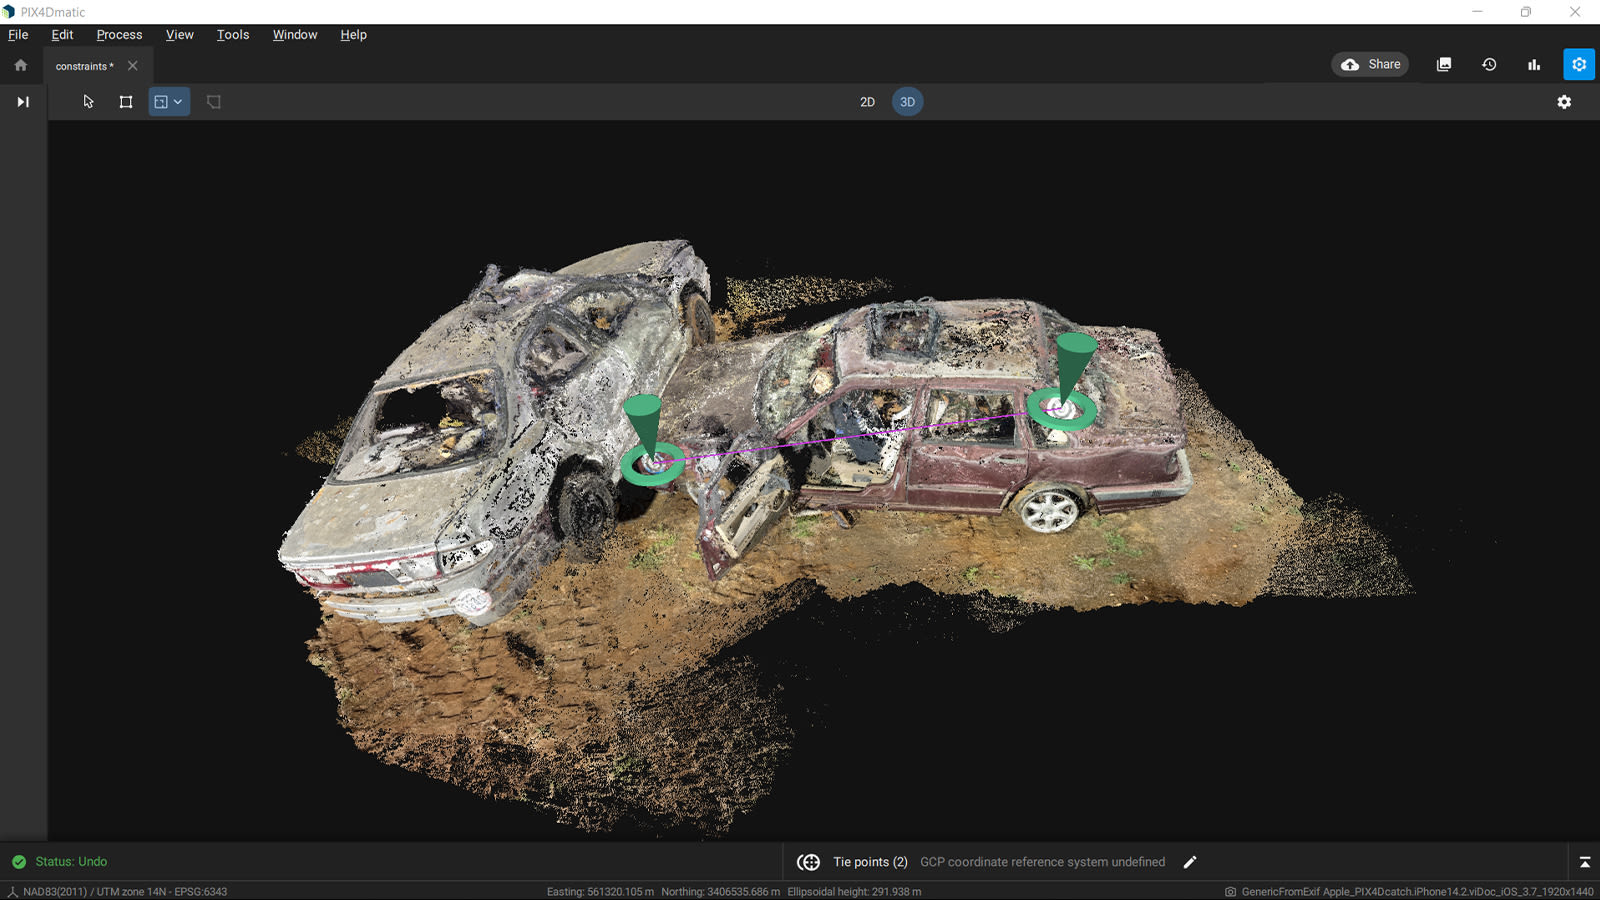This screenshot has width=1600, height=900.
Task: Switch to the 2D view
Action: point(866,101)
